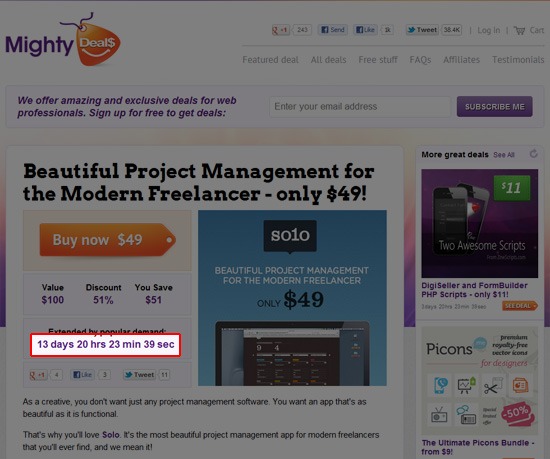Click the Subscribe Me button
The width and height of the screenshot is (550, 459).
coord(495,107)
